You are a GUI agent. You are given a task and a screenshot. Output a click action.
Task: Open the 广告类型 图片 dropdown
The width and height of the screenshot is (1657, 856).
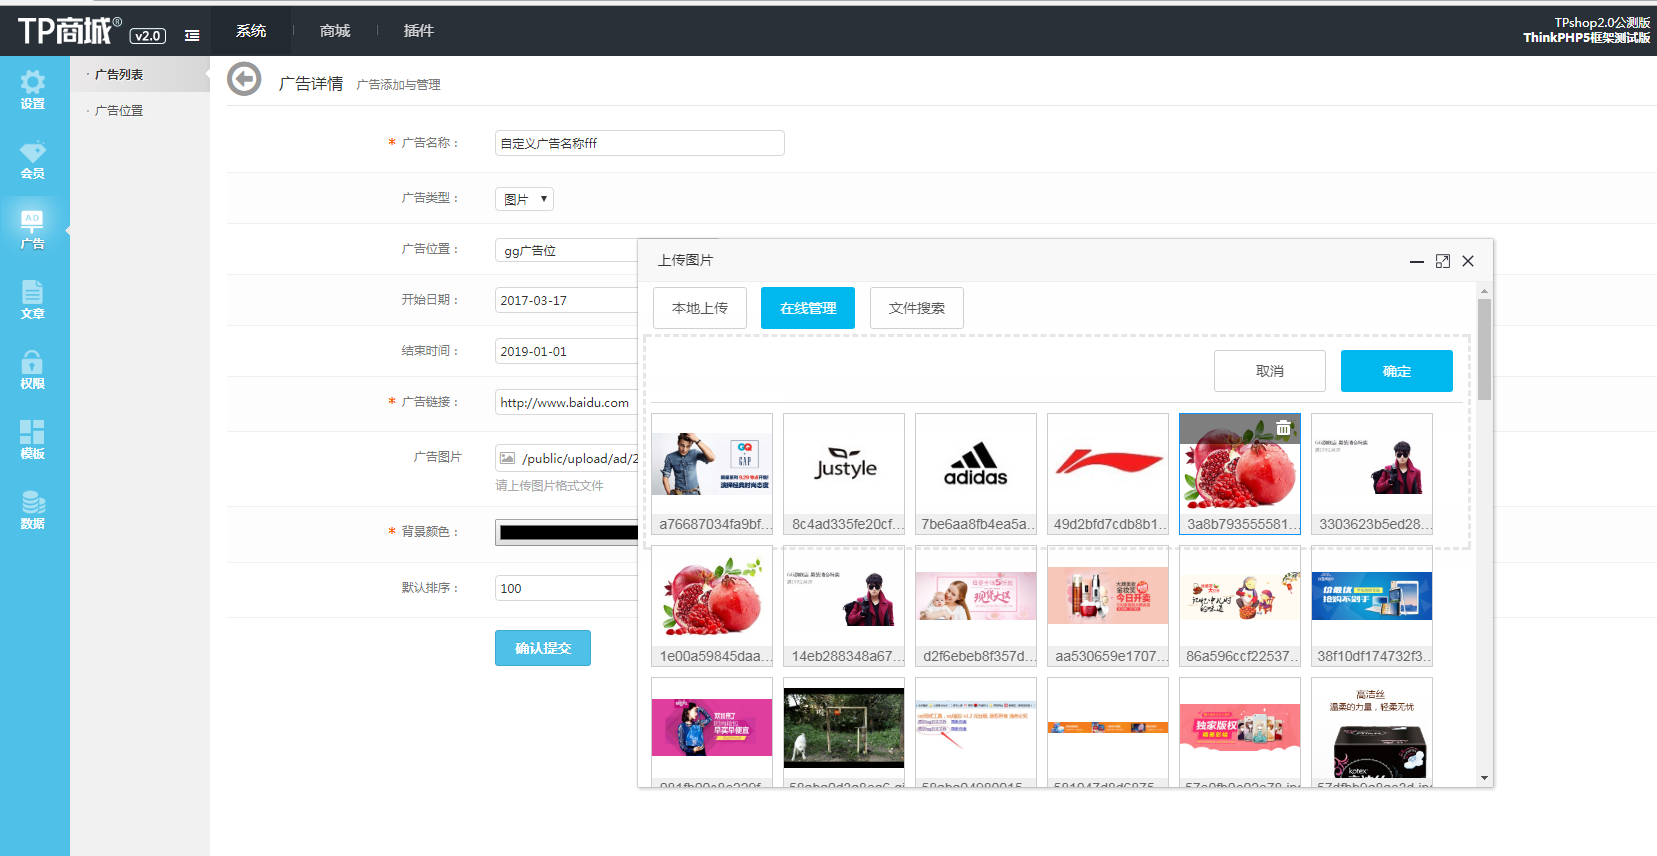click(x=524, y=199)
